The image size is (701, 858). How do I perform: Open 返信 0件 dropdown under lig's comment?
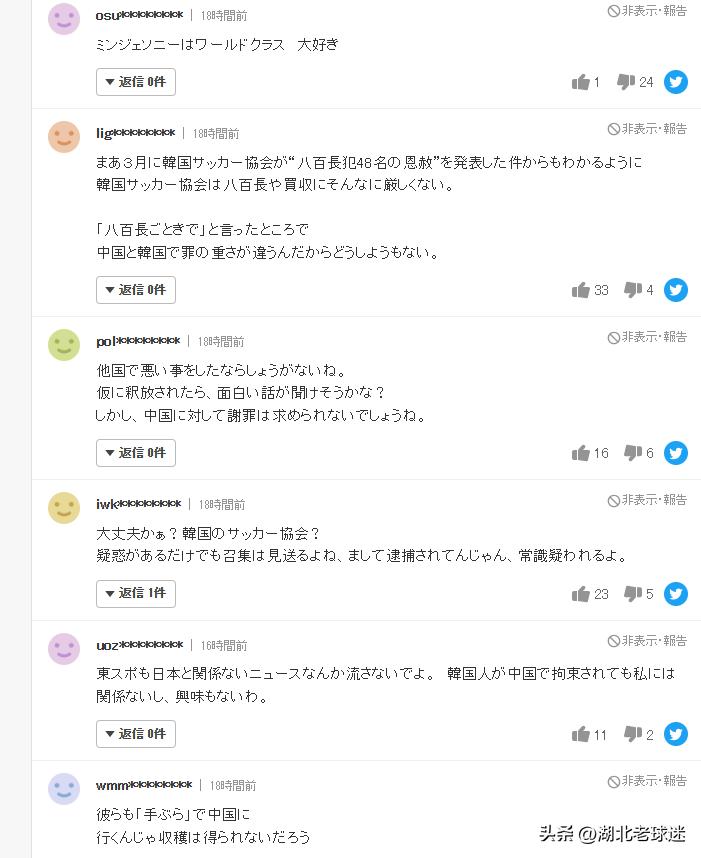click(x=135, y=290)
